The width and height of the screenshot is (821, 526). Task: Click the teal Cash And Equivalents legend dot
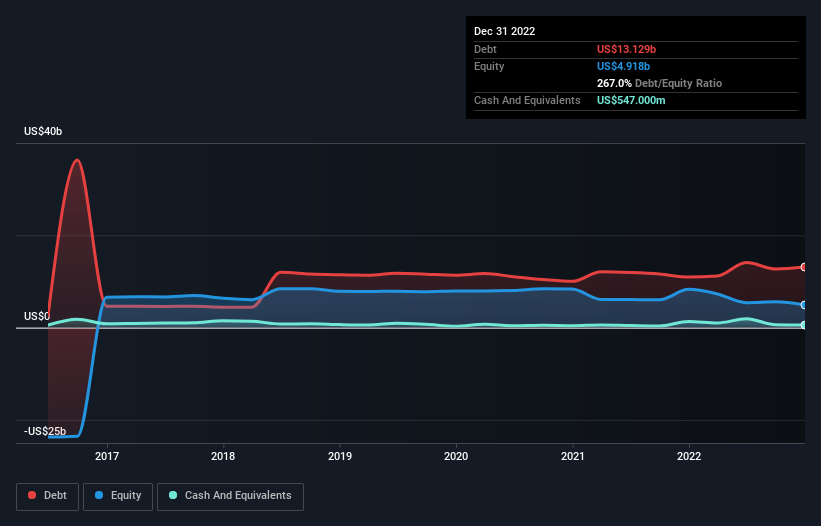173,495
